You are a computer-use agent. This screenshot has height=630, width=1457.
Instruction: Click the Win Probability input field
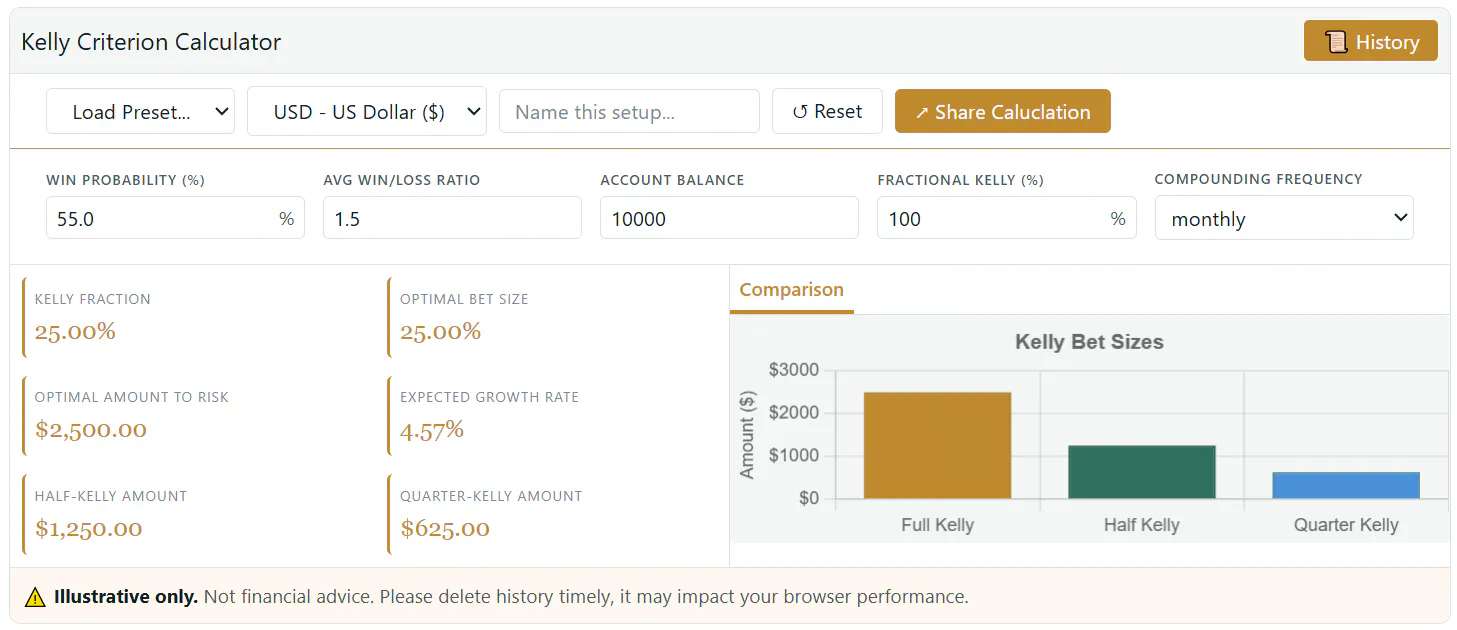[175, 218]
